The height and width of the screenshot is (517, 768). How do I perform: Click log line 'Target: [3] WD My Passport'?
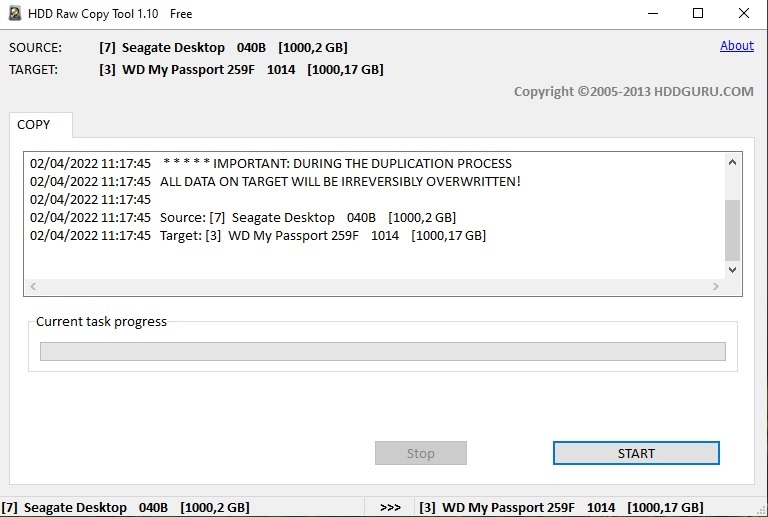[258, 235]
